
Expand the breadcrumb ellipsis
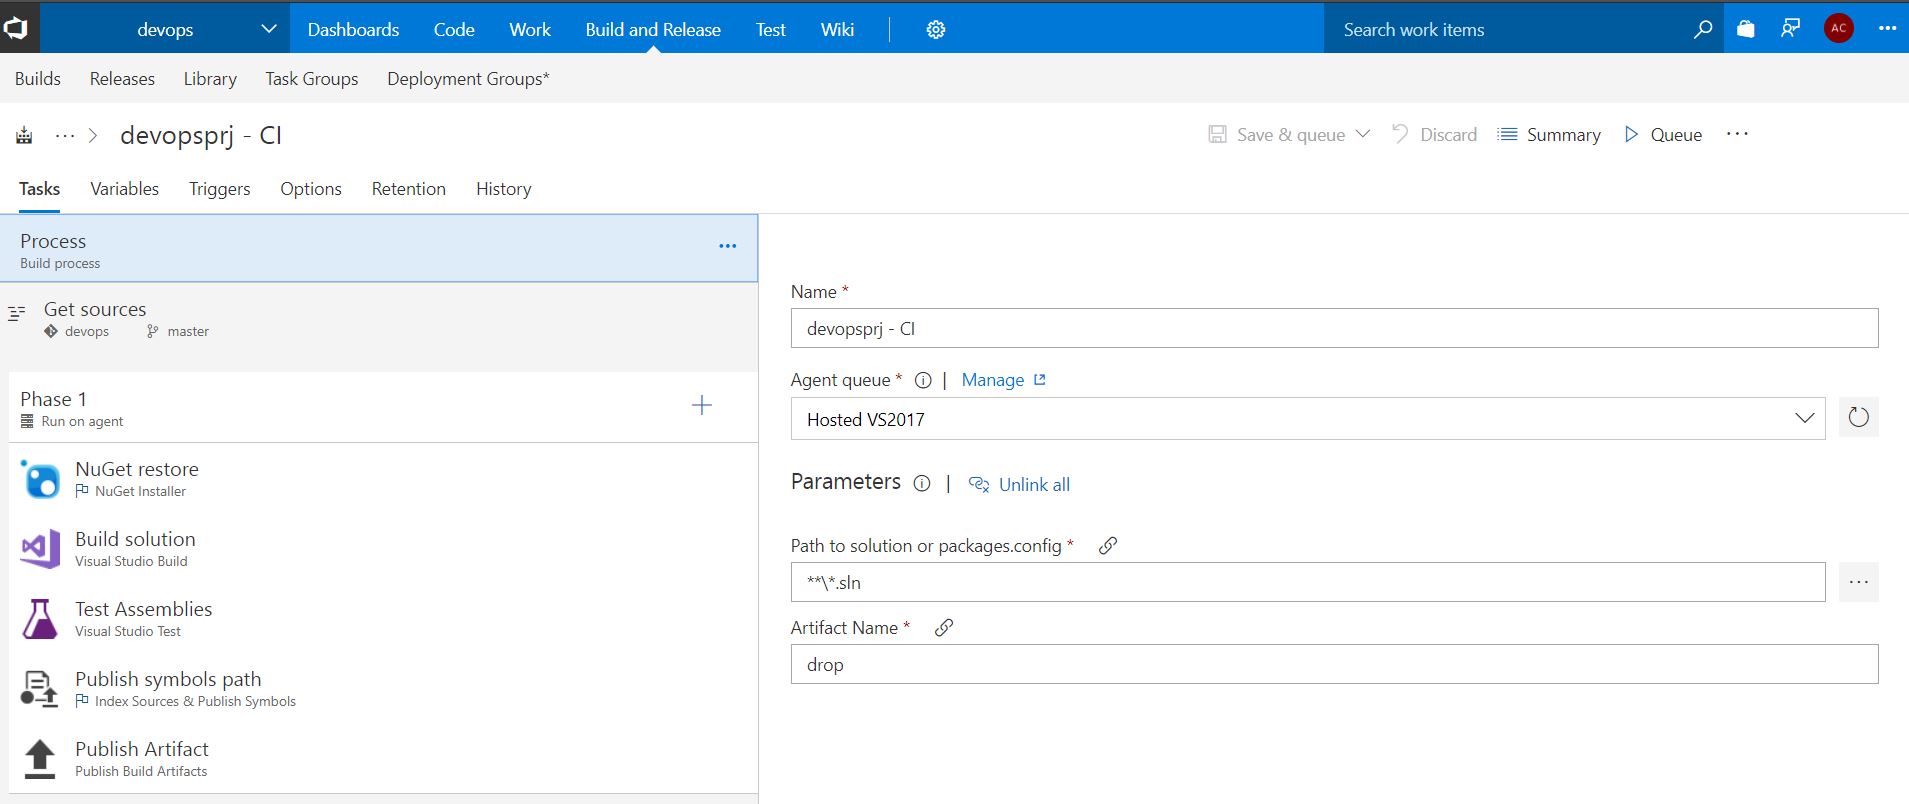click(65, 135)
